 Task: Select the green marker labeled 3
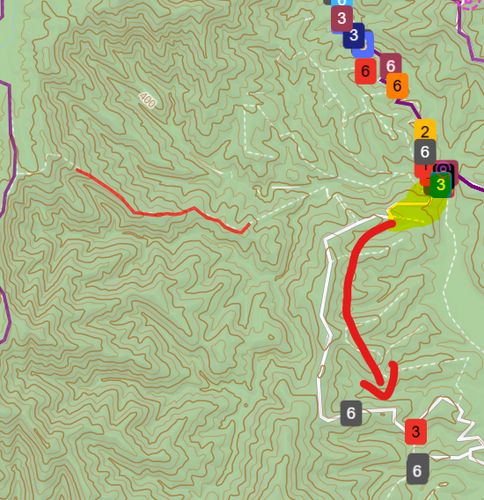click(440, 184)
